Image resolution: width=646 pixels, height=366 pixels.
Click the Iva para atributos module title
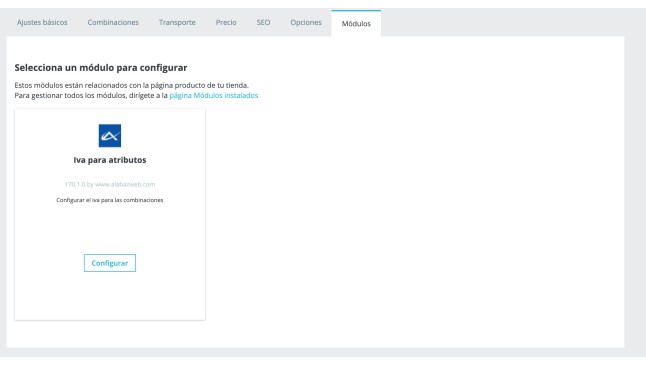110,160
